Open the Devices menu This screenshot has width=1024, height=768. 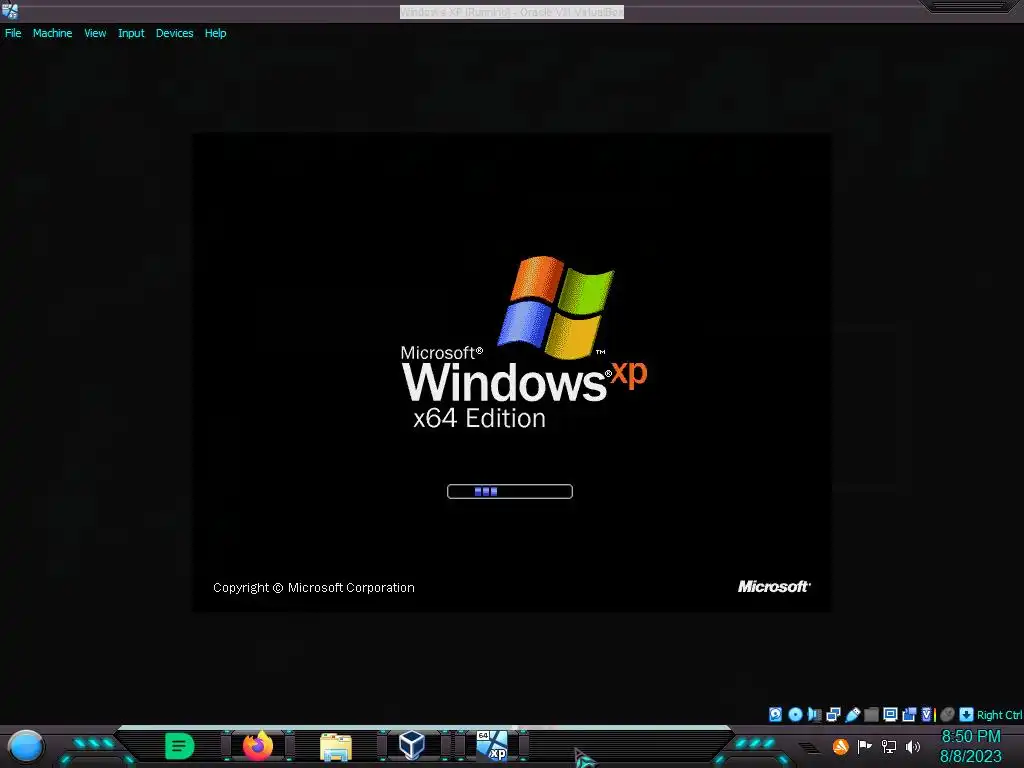(174, 33)
